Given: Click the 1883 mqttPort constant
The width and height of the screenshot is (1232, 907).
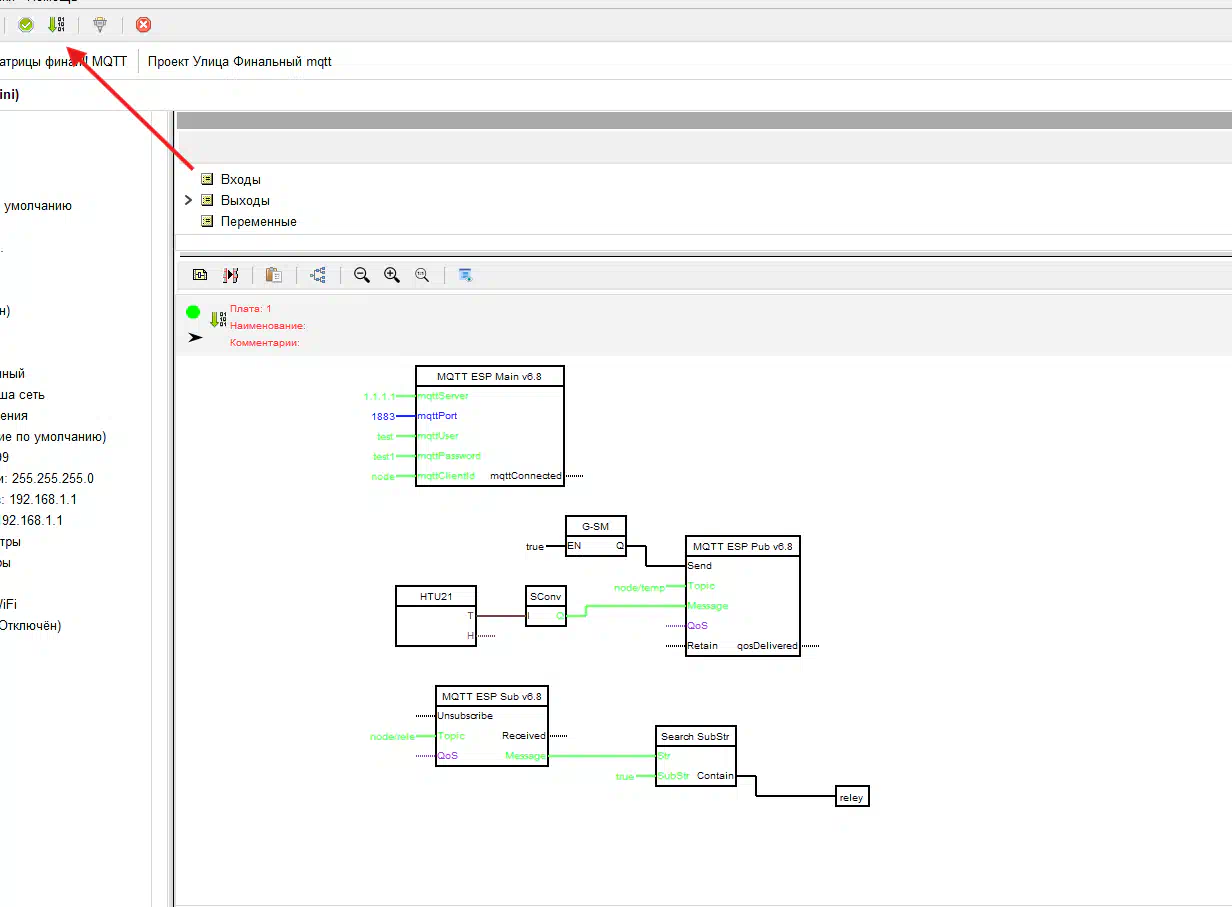Looking at the screenshot, I should point(383,416).
